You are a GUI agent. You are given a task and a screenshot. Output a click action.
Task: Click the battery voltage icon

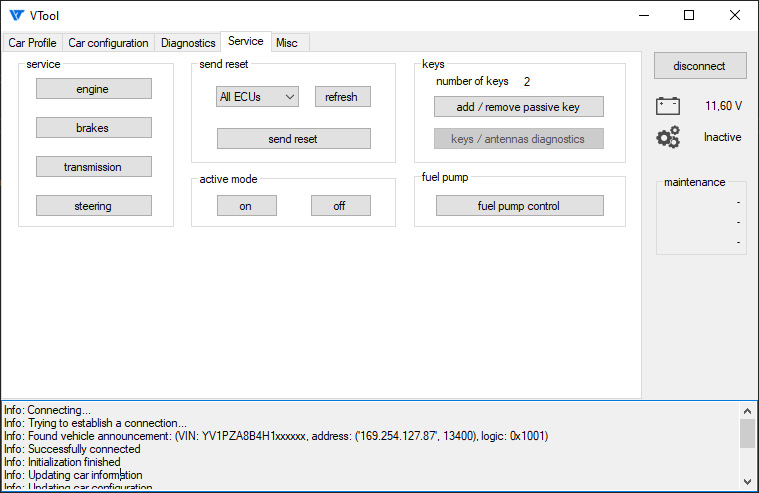(668, 106)
